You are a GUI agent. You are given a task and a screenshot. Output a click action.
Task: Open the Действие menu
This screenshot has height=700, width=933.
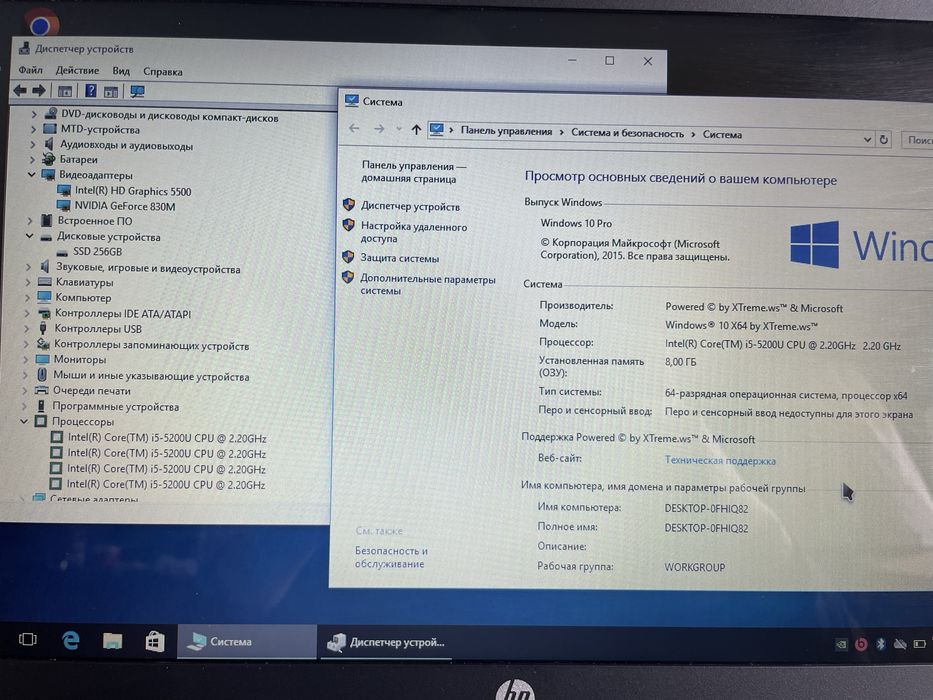77,70
